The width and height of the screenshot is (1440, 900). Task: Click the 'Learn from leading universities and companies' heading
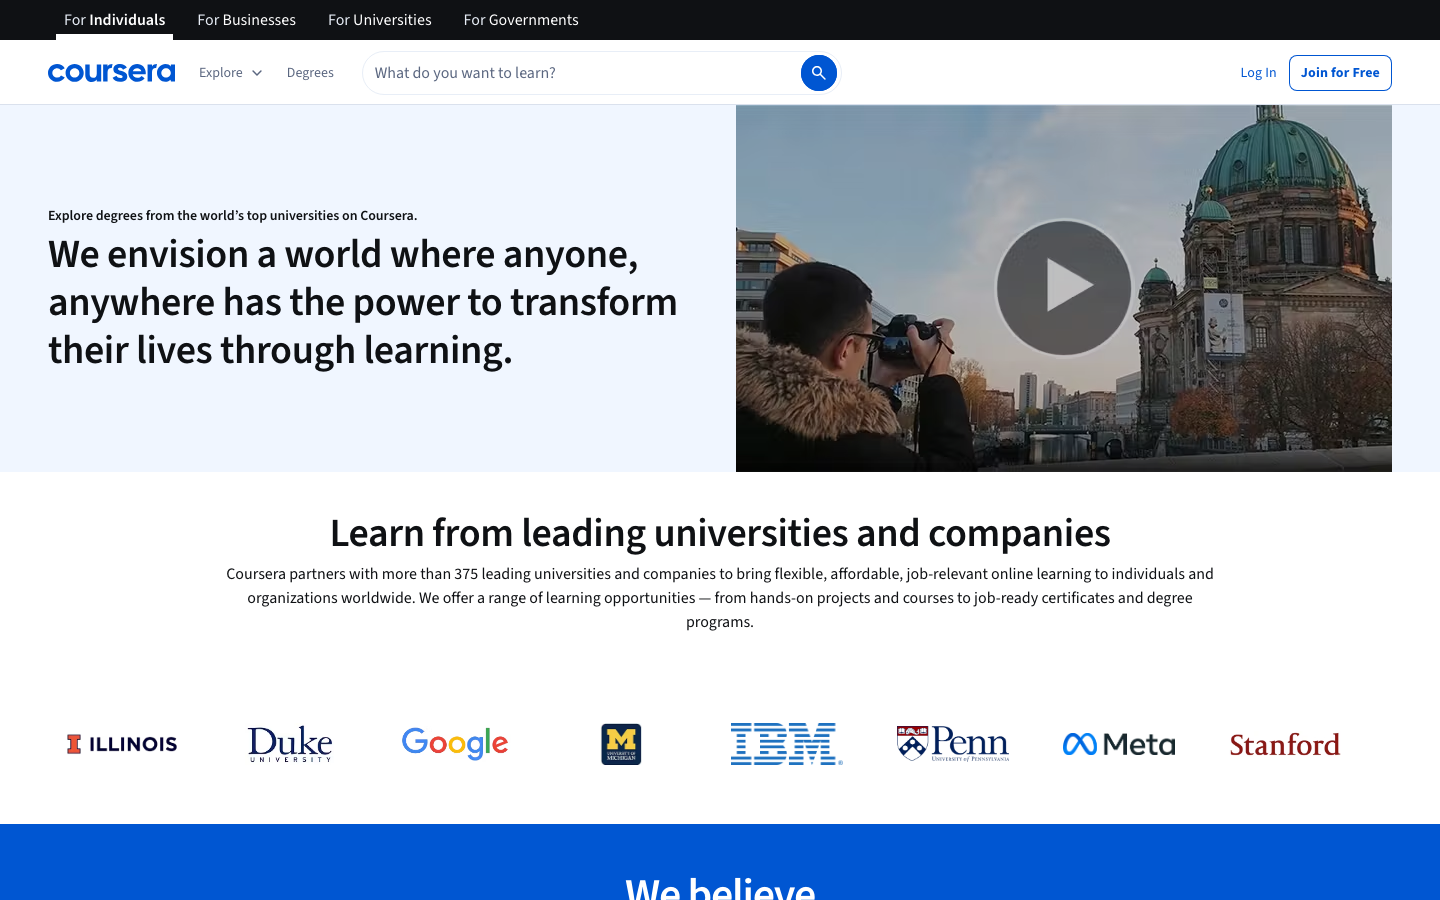[x=720, y=533]
